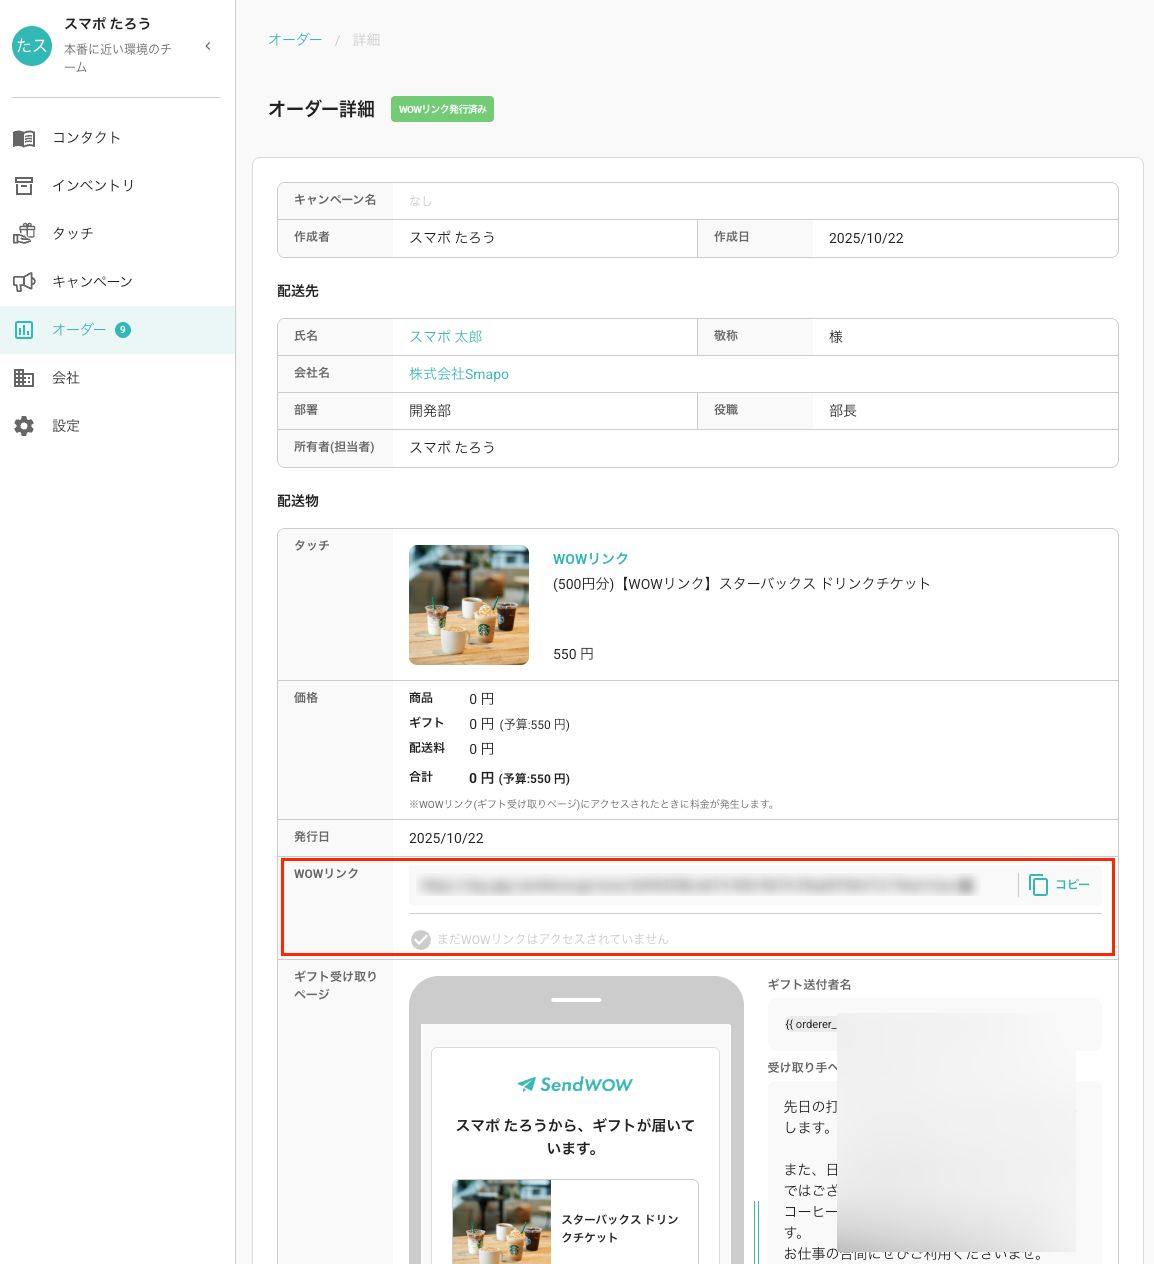Viewport: 1154px width, 1264px height.
Task: Click the touch price 550 円
Action: [573, 654]
